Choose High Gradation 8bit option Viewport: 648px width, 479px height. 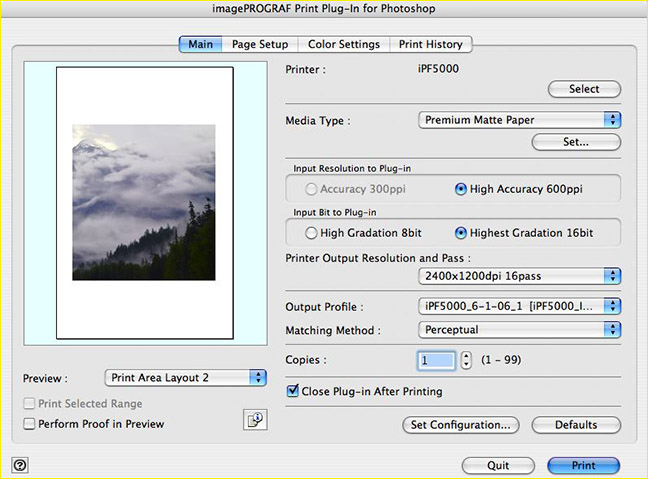click(x=313, y=233)
